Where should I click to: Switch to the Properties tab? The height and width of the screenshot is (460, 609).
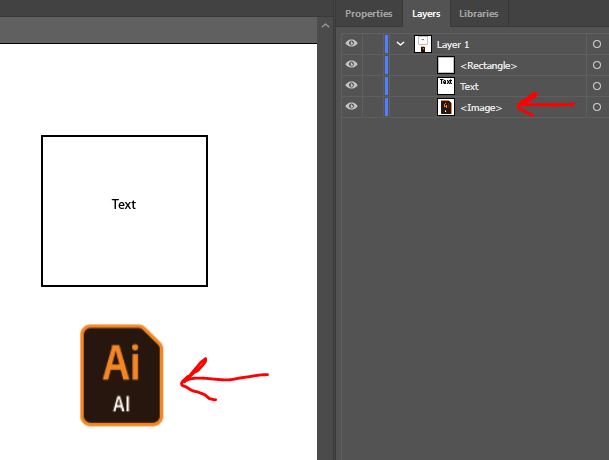coord(369,14)
